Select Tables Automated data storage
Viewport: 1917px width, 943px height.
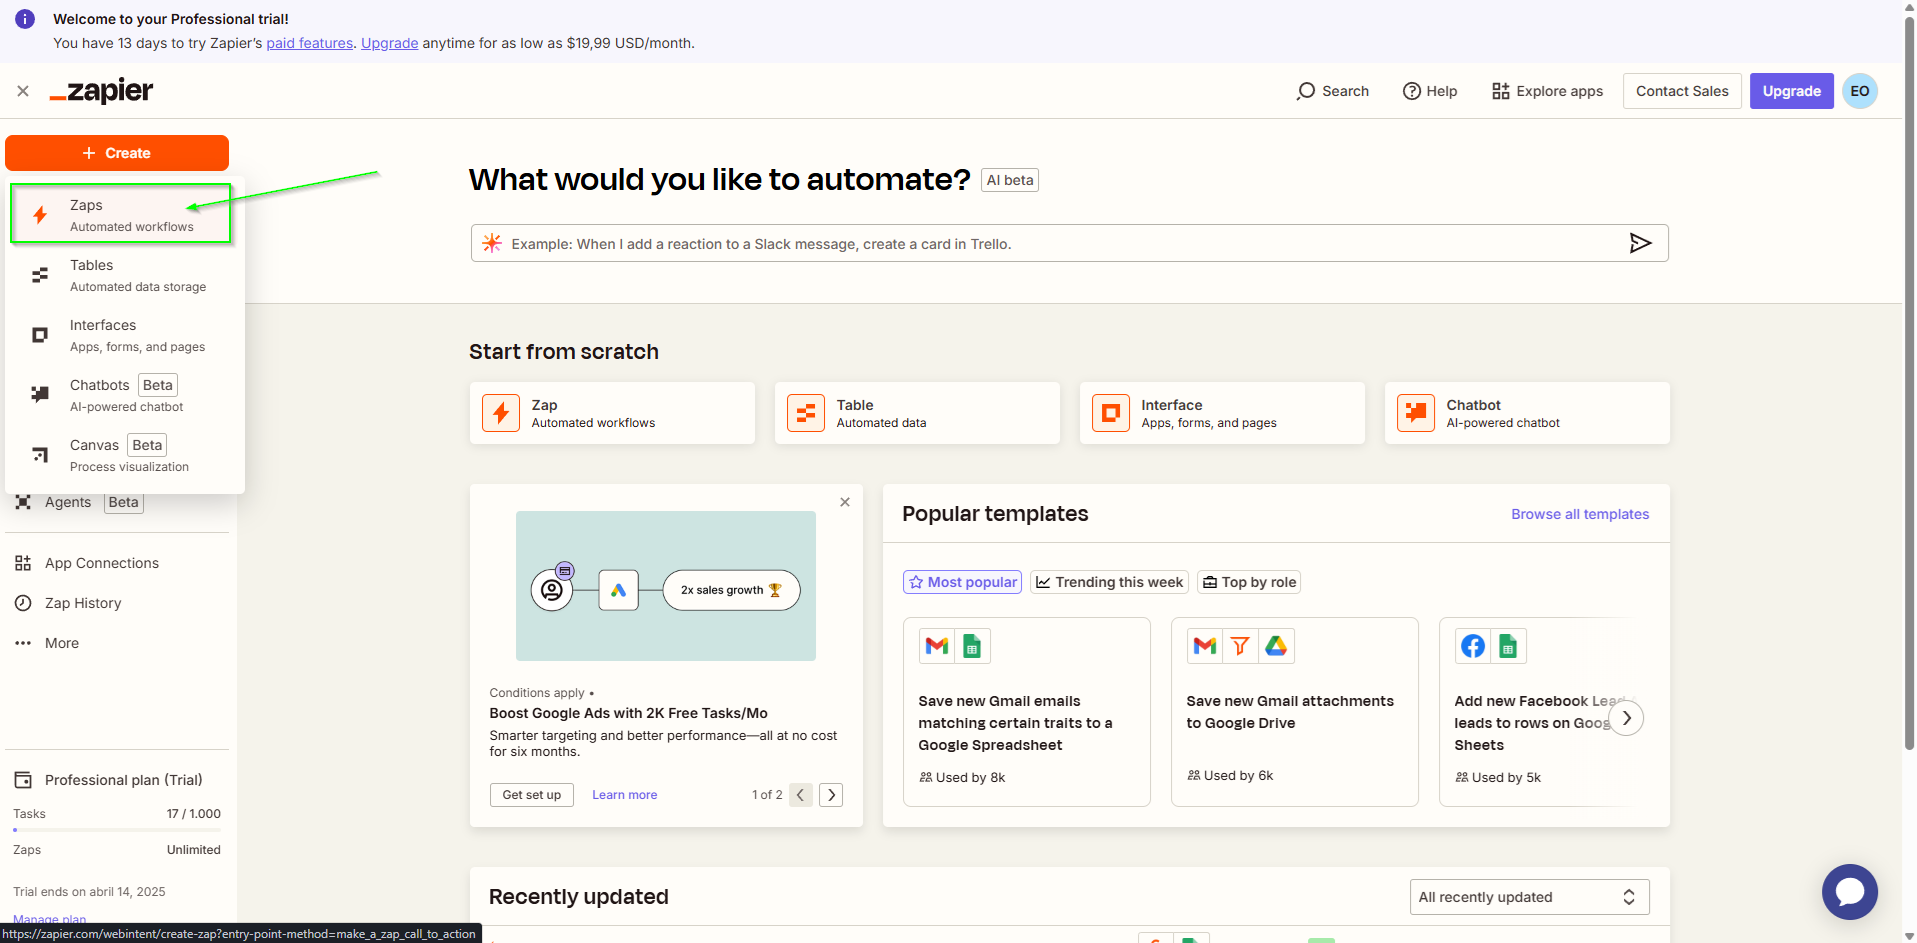tap(125, 275)
